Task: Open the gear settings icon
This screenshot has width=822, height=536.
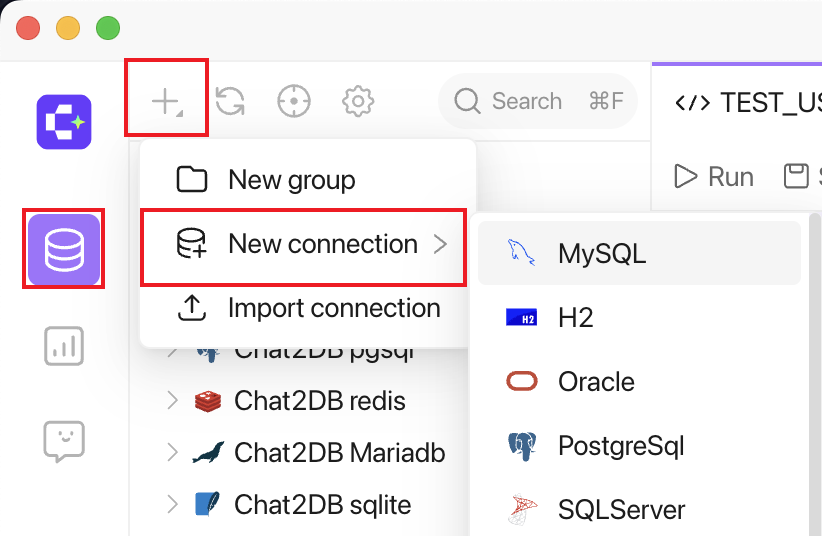Action: tap(358, 101)
